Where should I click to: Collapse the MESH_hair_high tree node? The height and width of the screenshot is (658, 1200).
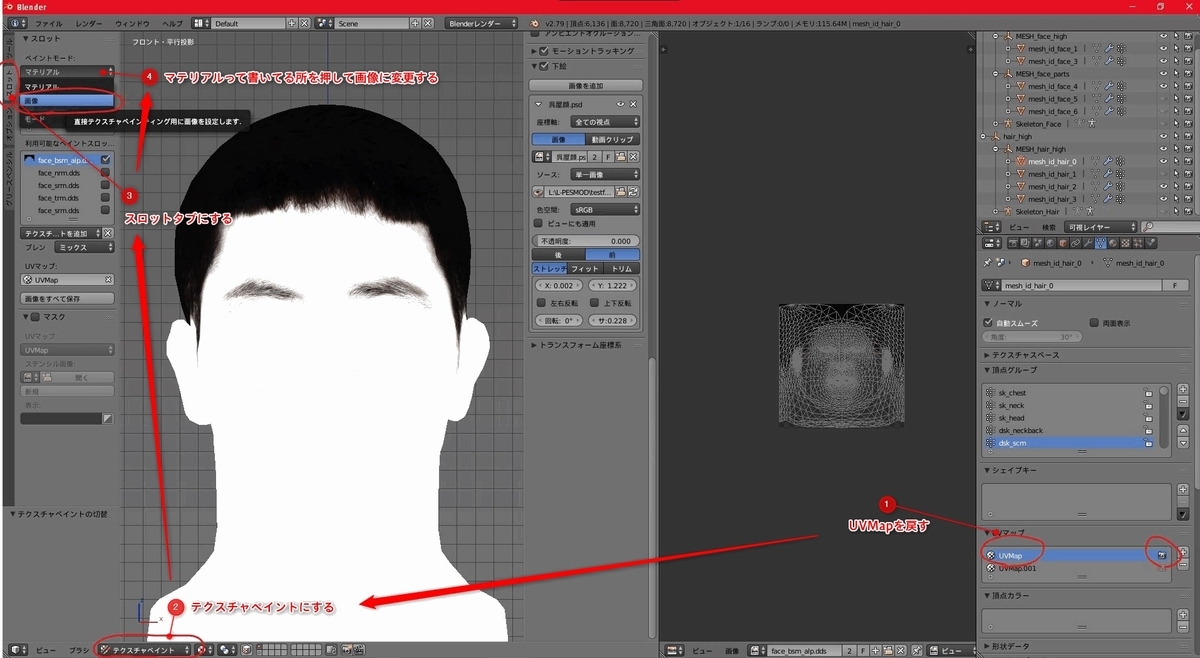tap(995, 149)
